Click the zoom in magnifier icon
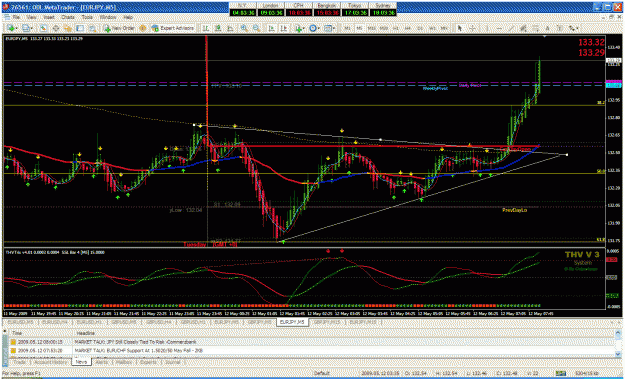This screenshot has height=379, width=625. 244,28
